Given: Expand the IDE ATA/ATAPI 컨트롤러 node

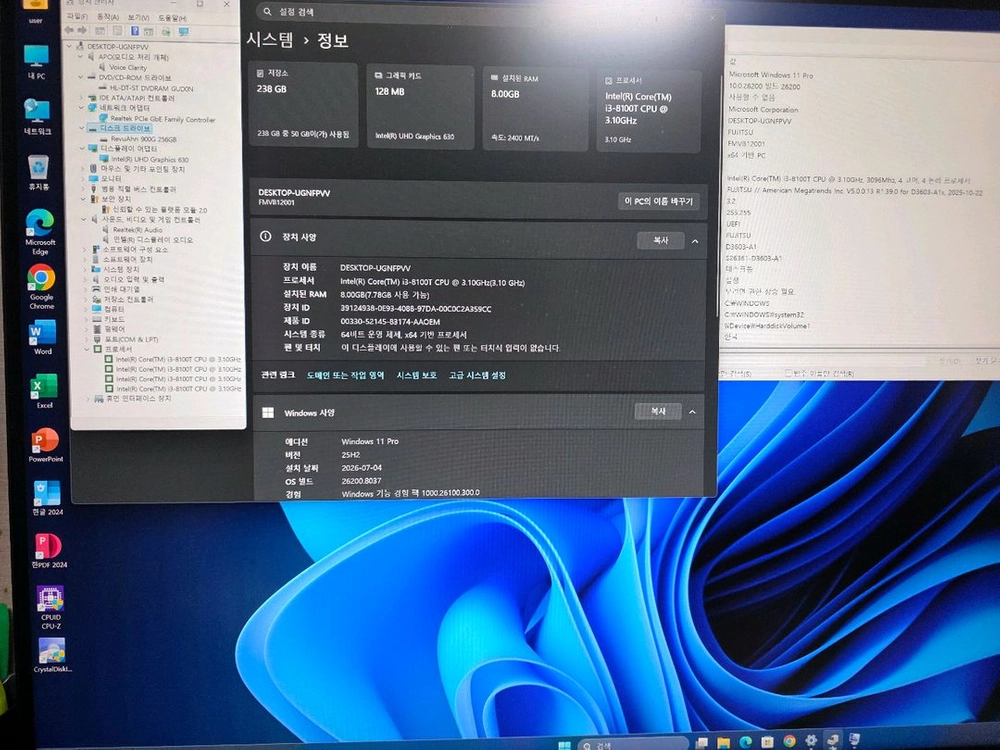Looking at the screenshot, I should 82,98.
